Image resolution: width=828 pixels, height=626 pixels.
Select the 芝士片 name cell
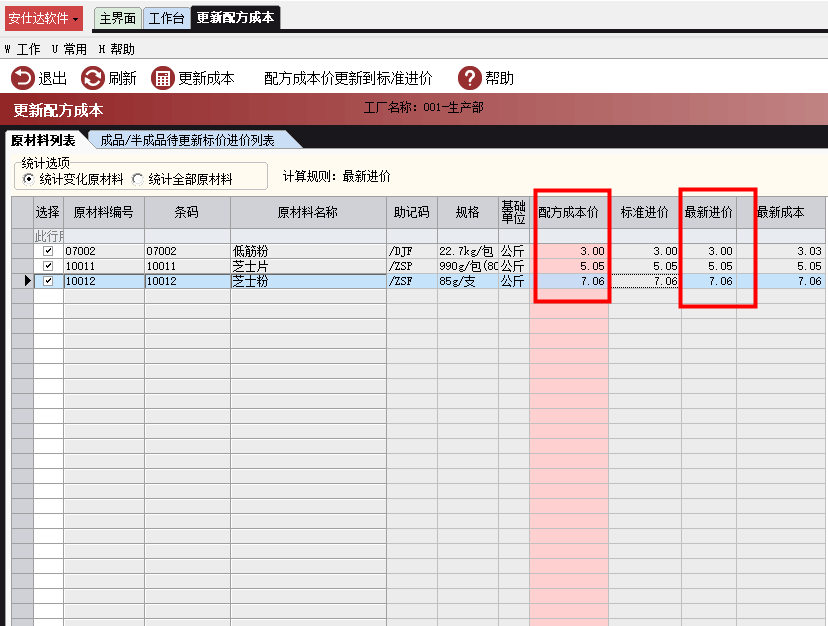308,266
